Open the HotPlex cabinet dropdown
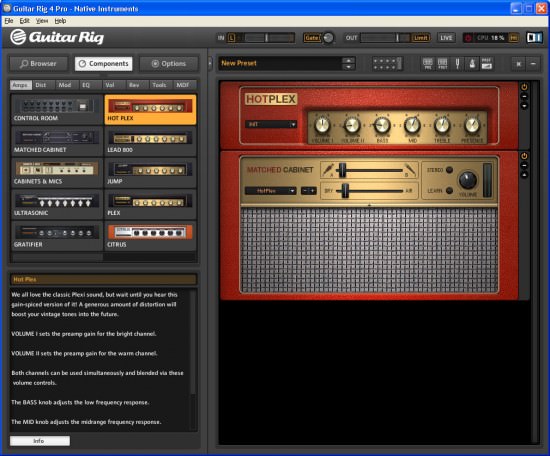Viewport: 550px width, 456px height. 271,190
